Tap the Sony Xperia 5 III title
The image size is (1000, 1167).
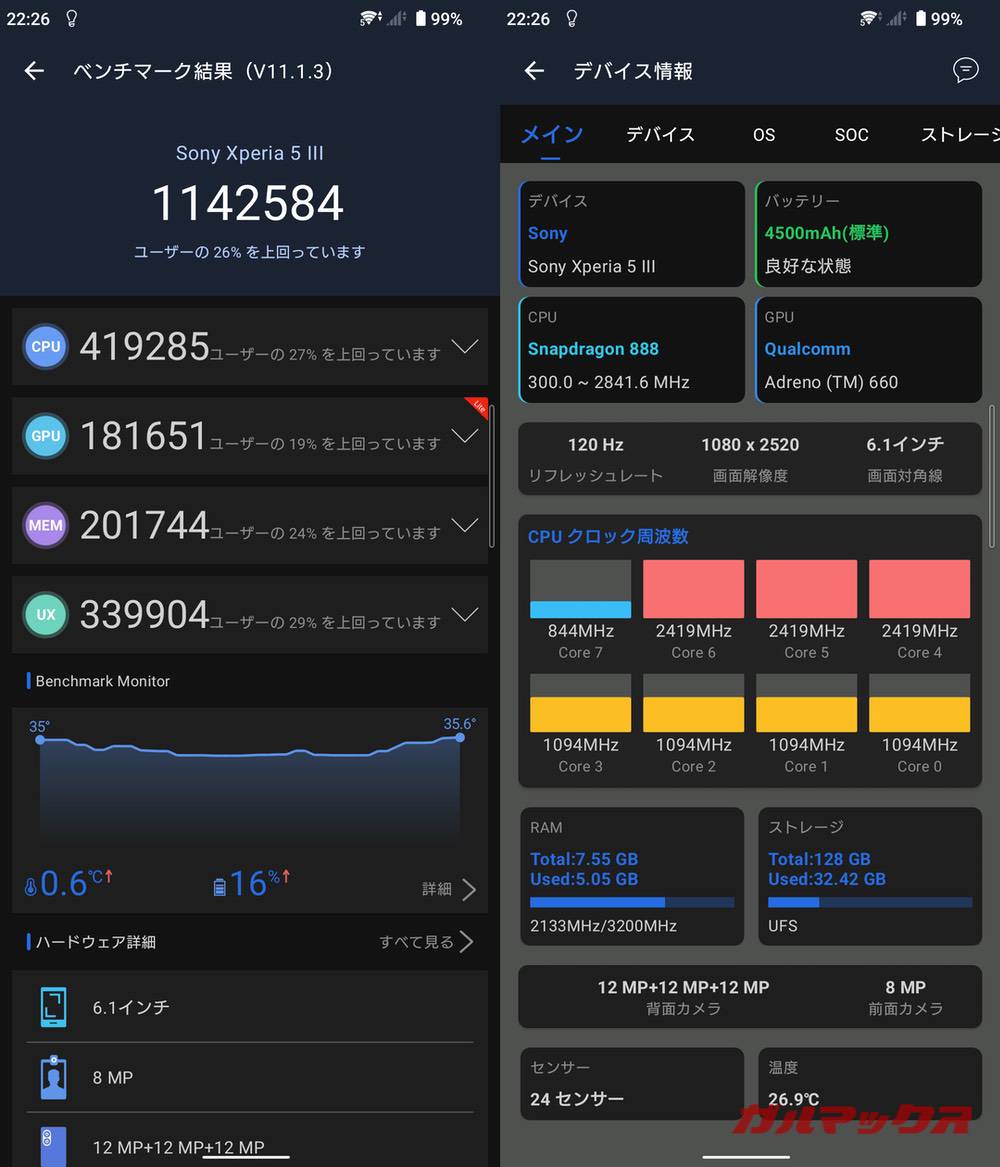249,153
